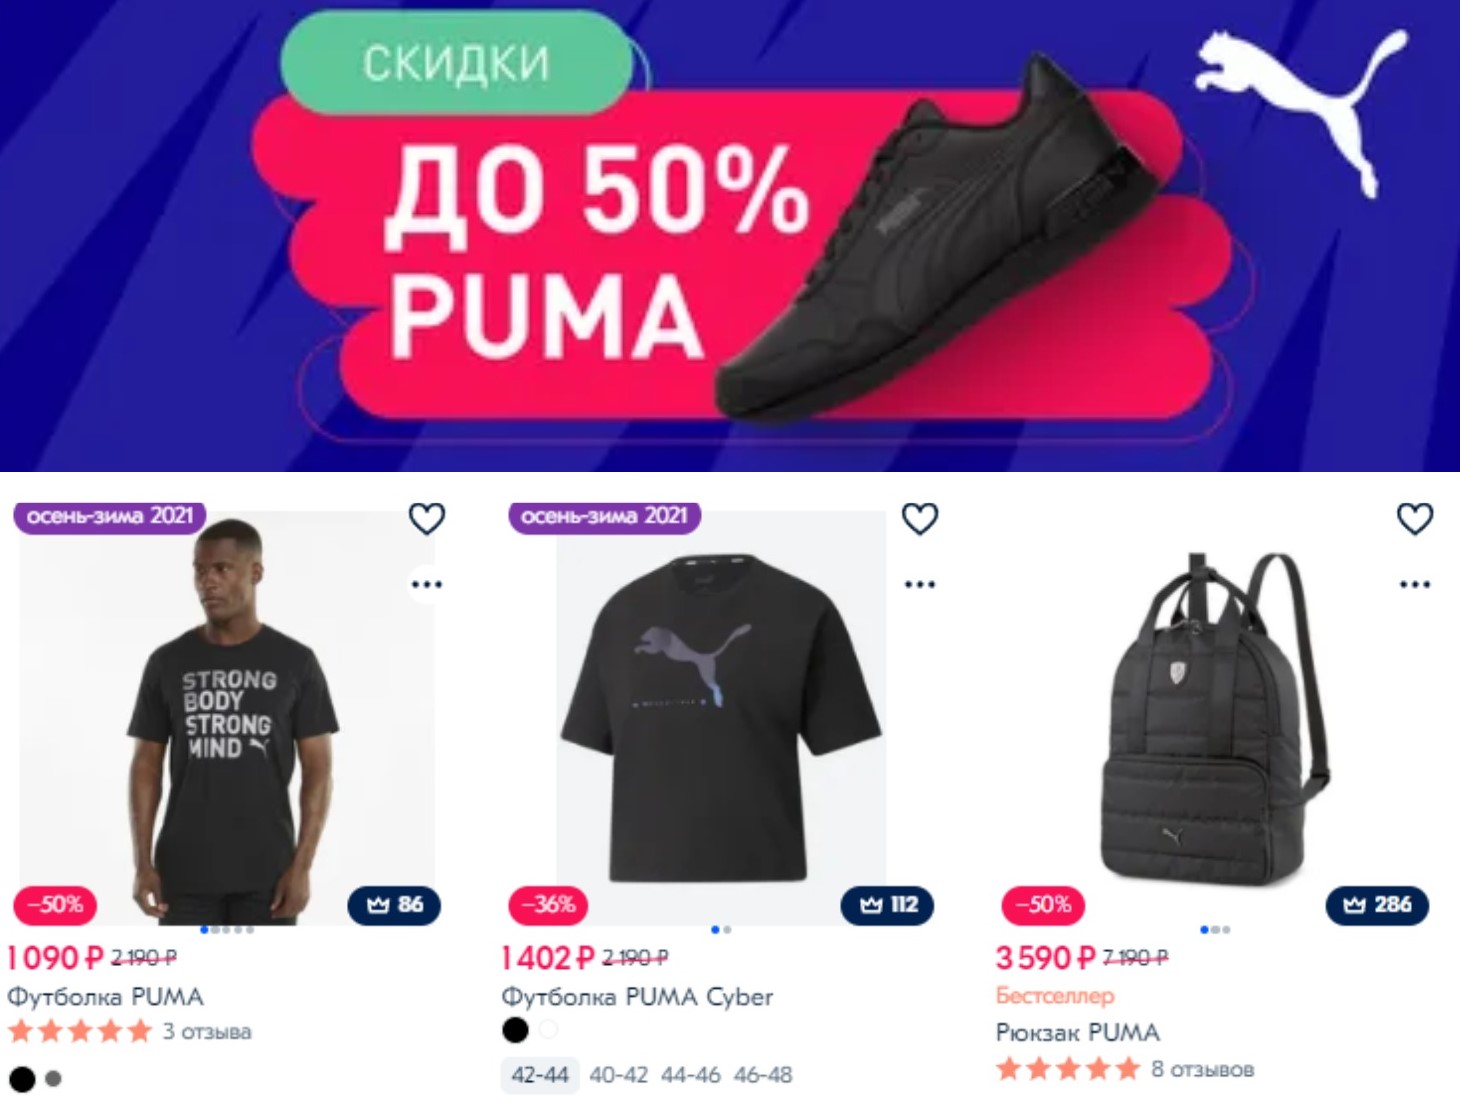The width and height of the screenshot is (1460, 1104).
Task: Click the crown 112 points badge
Action: 888,905
